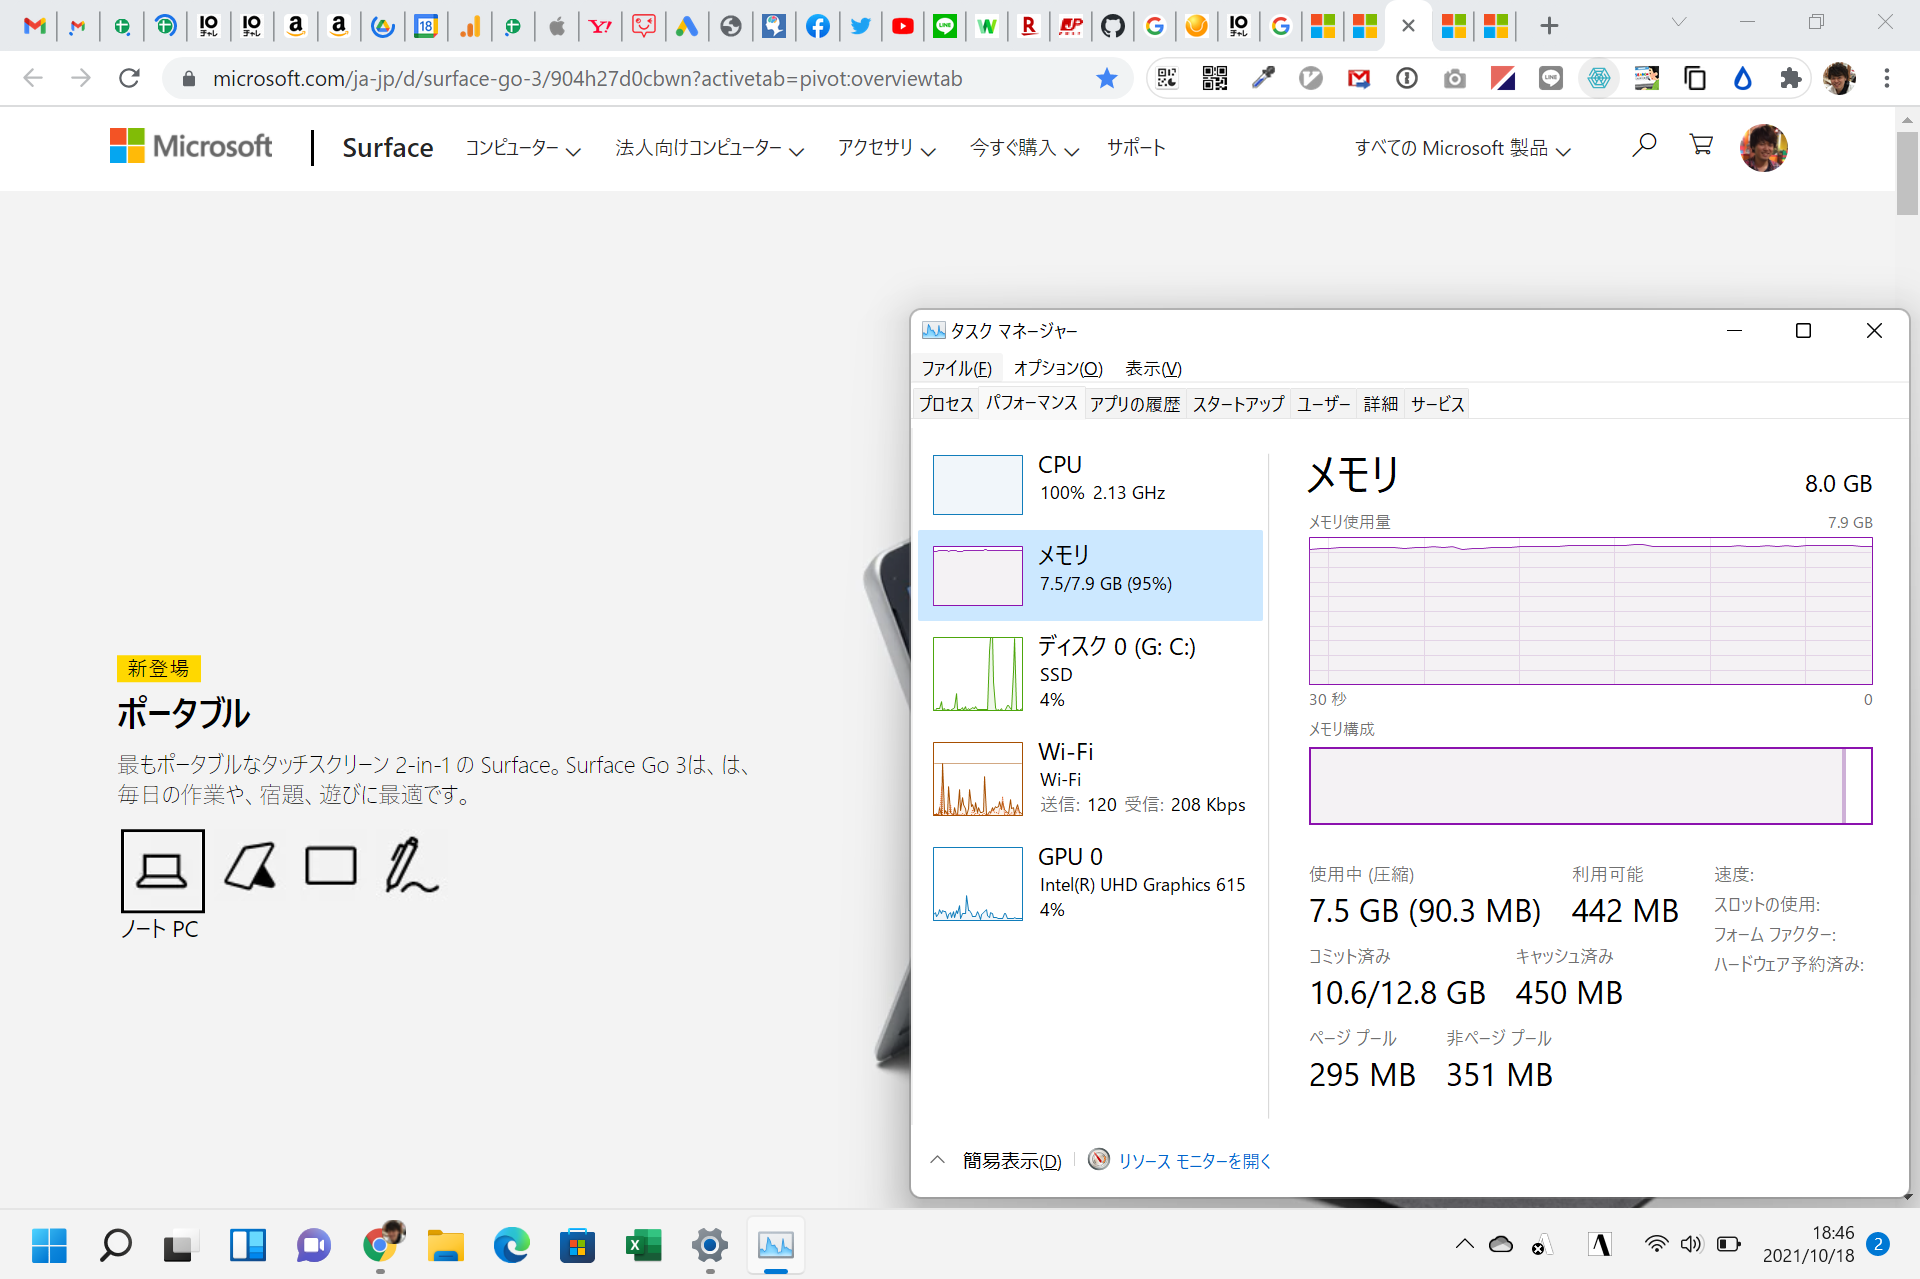Click the search magnifier on Microsoft header
The width and height of the screenshot is (1920, 1279).
tap(1643, 146)
